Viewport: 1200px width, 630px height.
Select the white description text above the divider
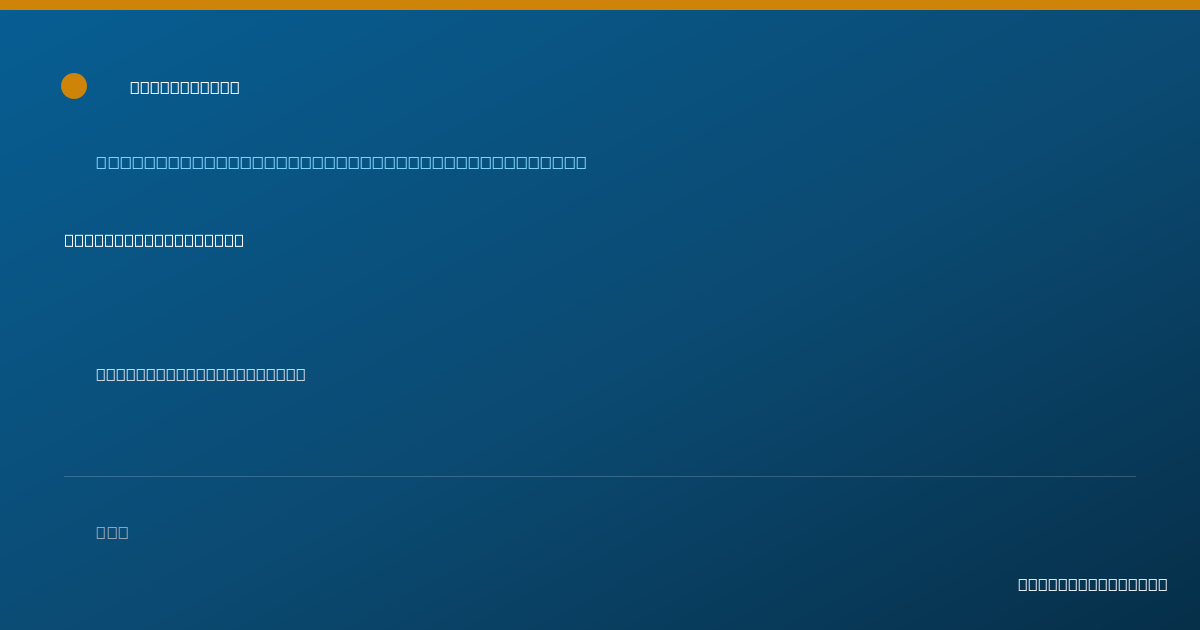tap(201, 374)
